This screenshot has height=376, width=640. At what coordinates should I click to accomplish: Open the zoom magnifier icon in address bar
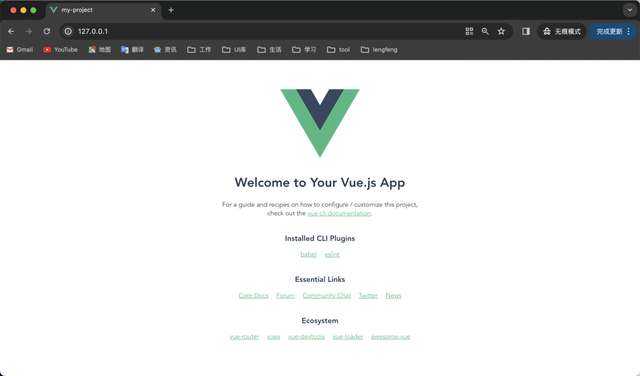point(485,31)
